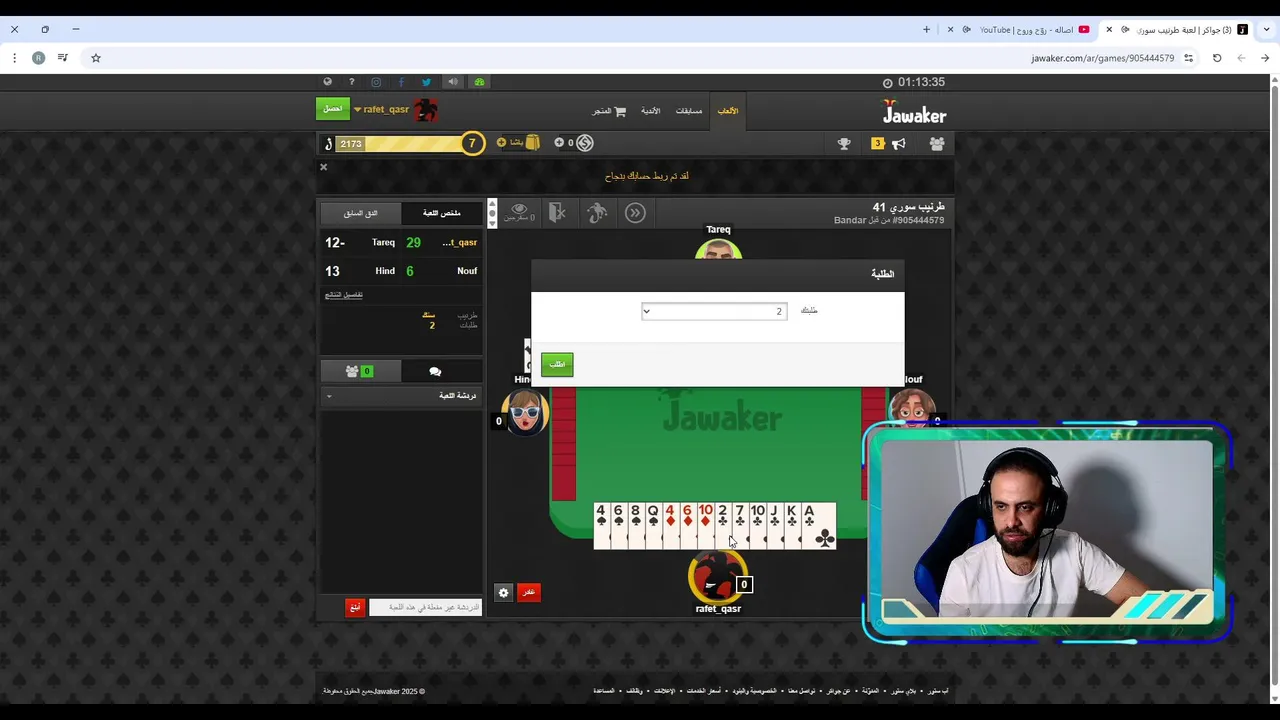1280x720 pixels.
Task: Select the 10 of diamonds card
Action: click(x=705, y=526)
